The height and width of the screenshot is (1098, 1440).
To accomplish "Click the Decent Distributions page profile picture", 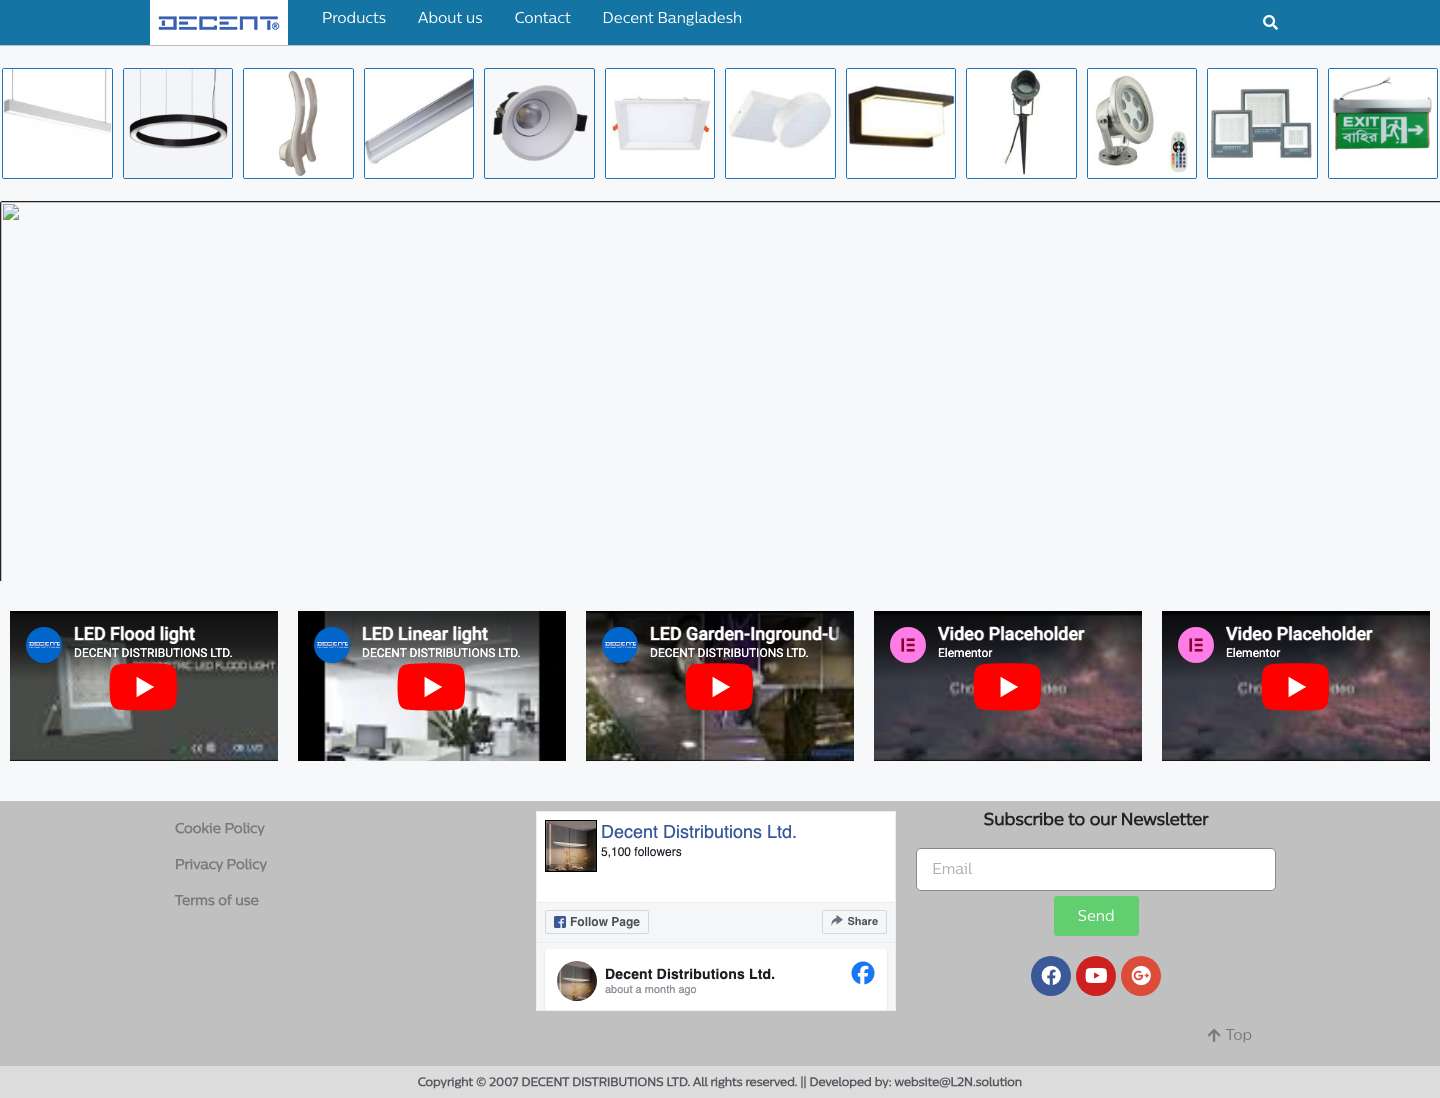I will tap(571, 846).
